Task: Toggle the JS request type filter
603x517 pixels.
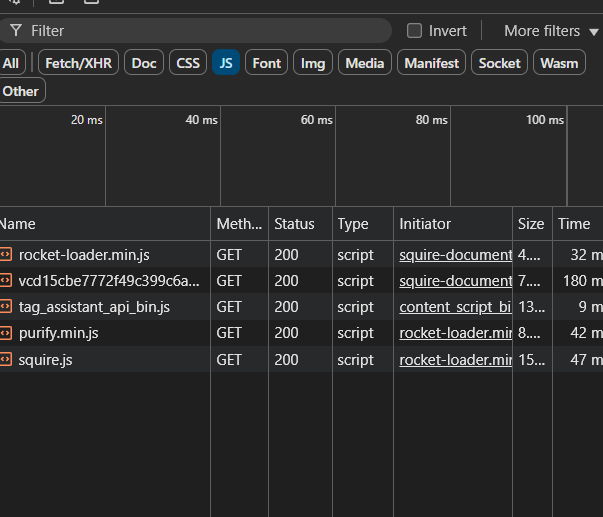Action: pos(226,63)
